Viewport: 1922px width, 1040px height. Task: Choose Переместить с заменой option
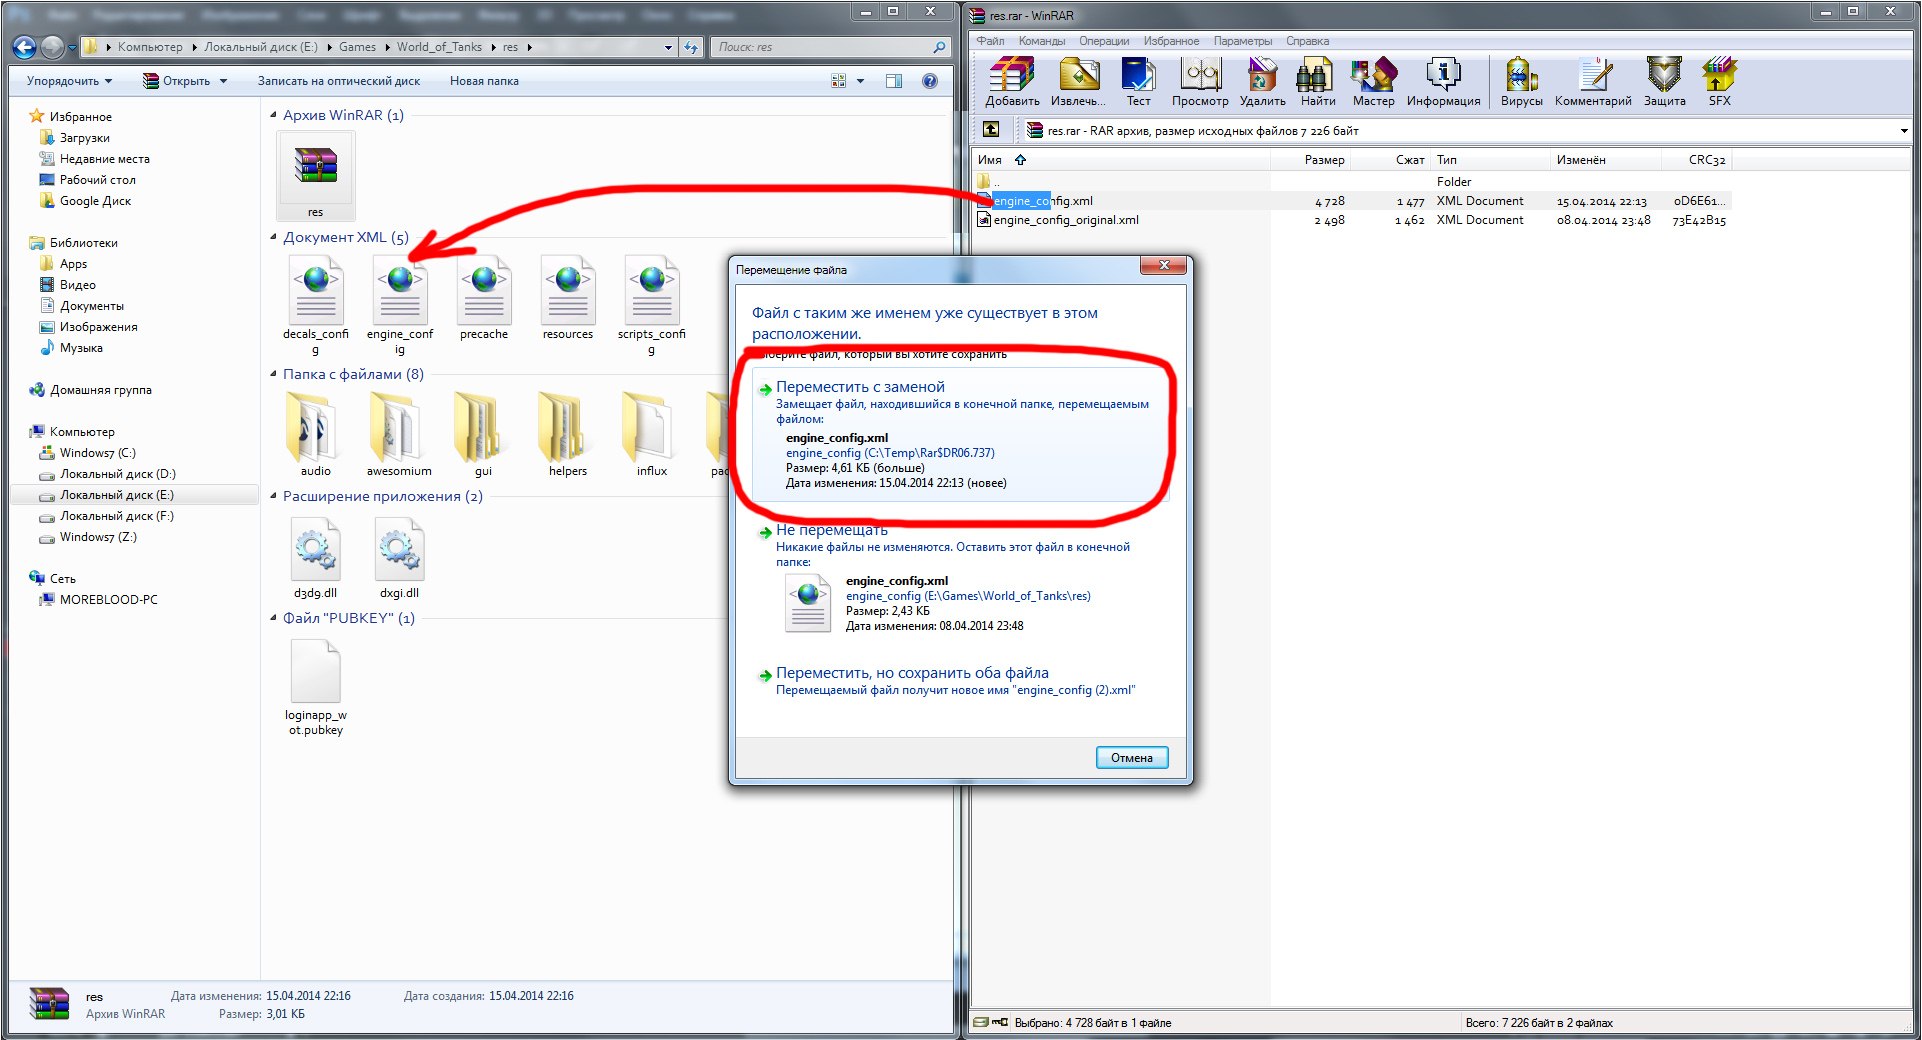(960, 435)
